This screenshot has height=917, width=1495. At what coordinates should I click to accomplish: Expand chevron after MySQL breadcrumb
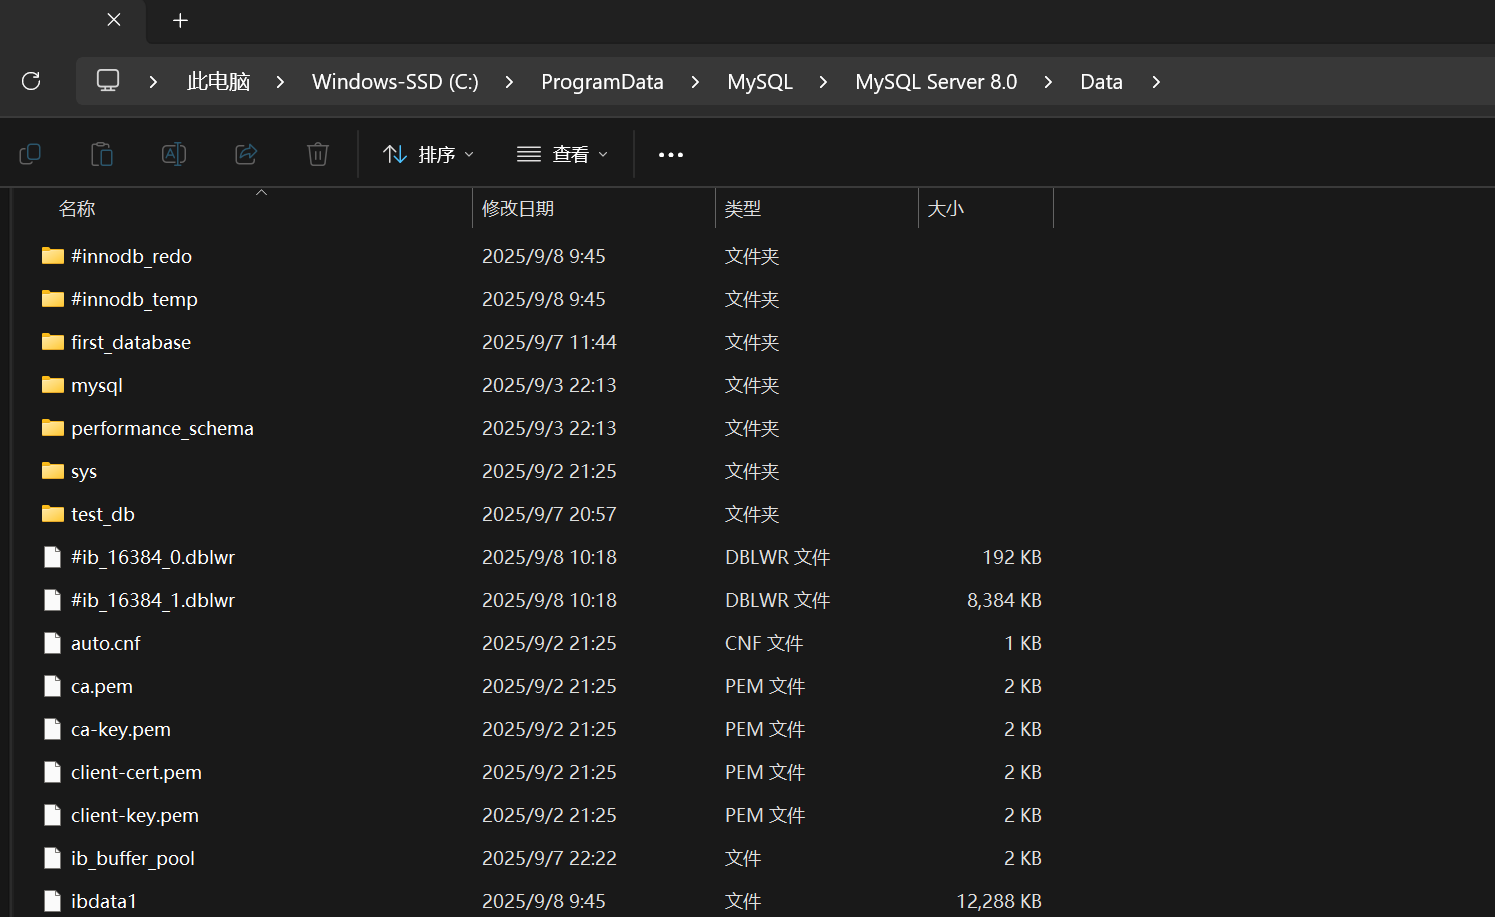(x=823, y=81)
